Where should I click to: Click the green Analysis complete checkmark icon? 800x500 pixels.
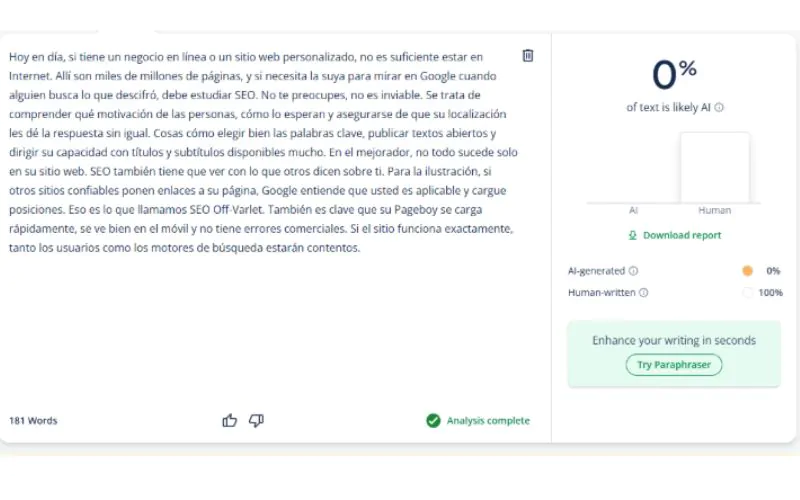[433, 421]
